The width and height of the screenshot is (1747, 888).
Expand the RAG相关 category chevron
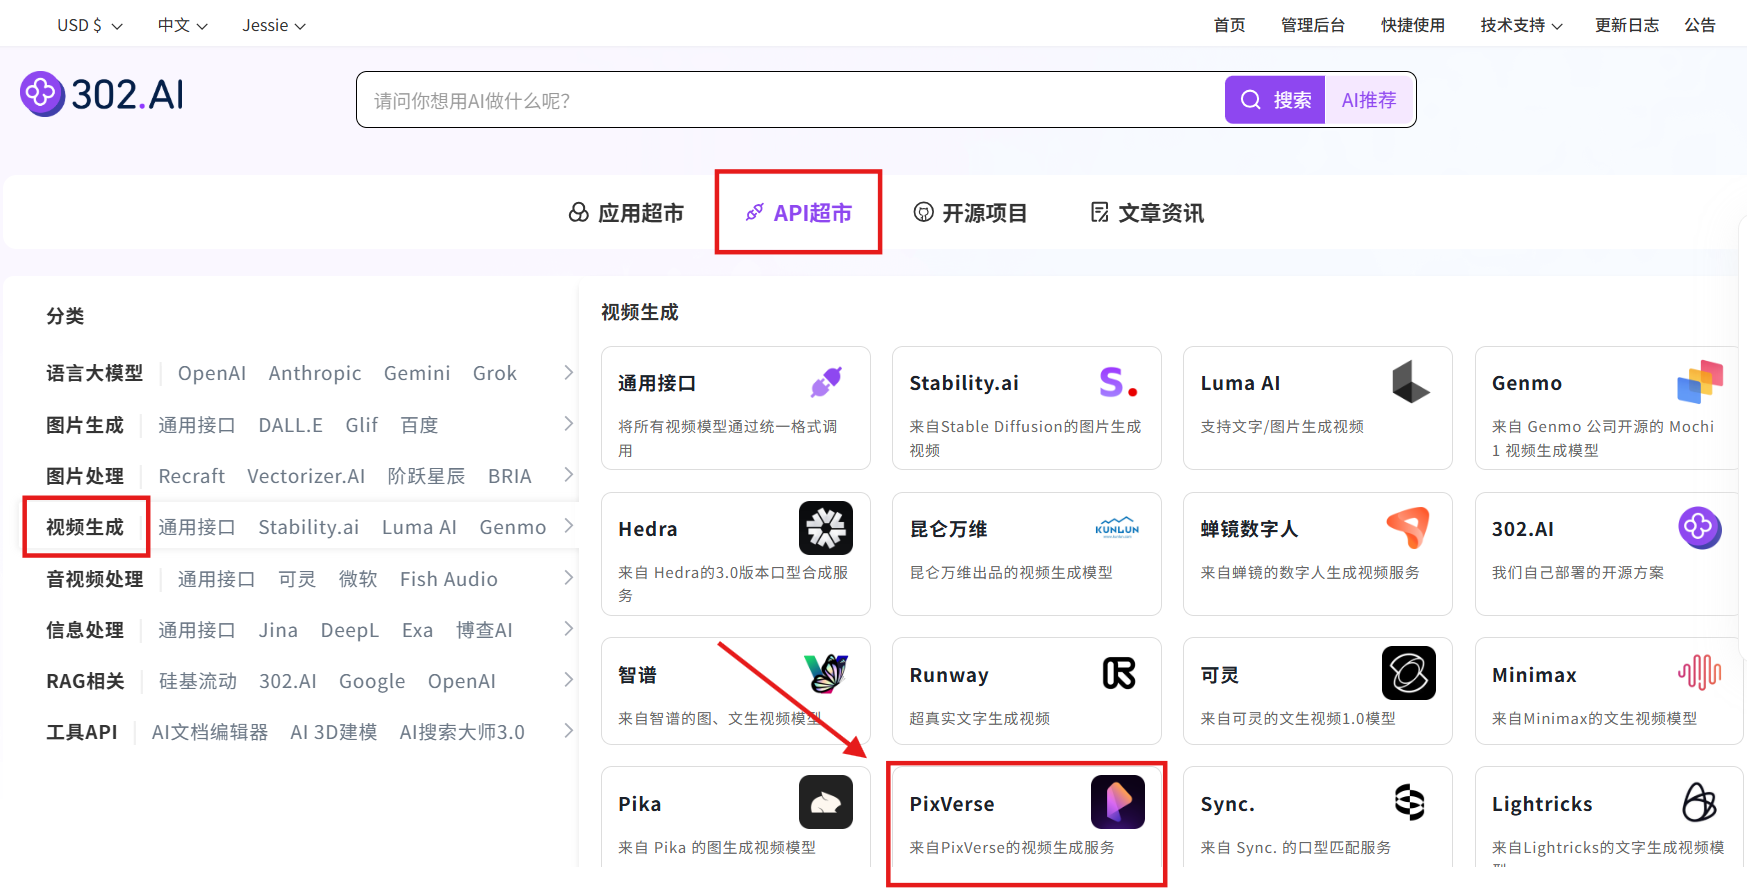(568, 680)
